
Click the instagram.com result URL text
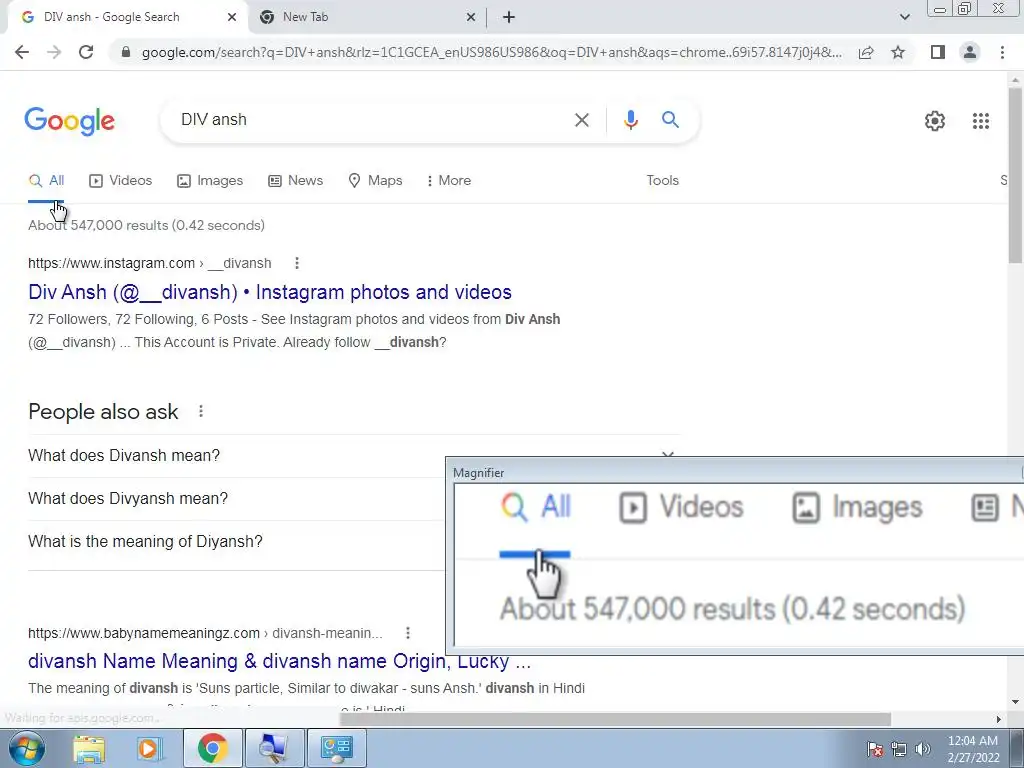pyautogui.click(x=150, y=263)
